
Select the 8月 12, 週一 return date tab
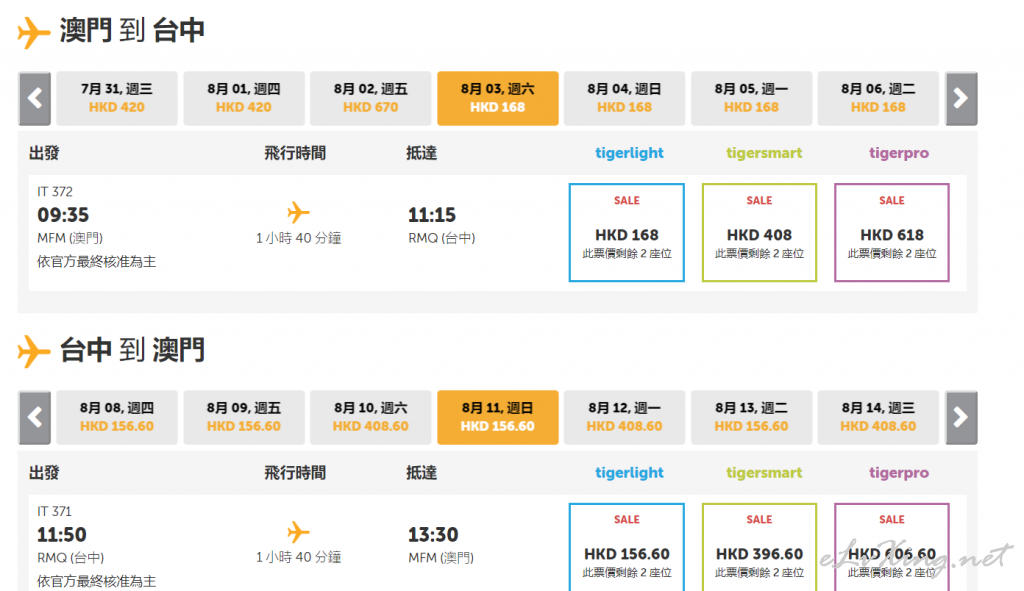point(624,418)
